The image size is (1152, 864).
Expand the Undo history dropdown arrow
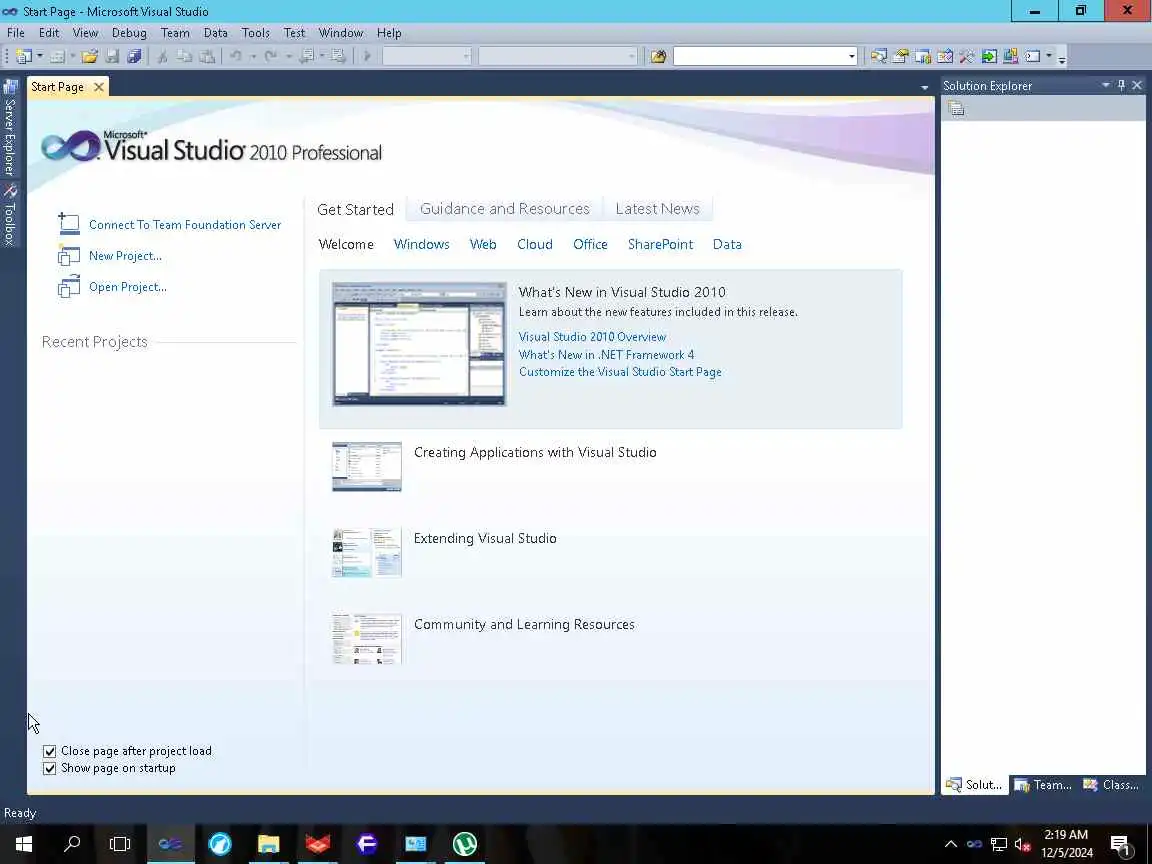(252, 56)
